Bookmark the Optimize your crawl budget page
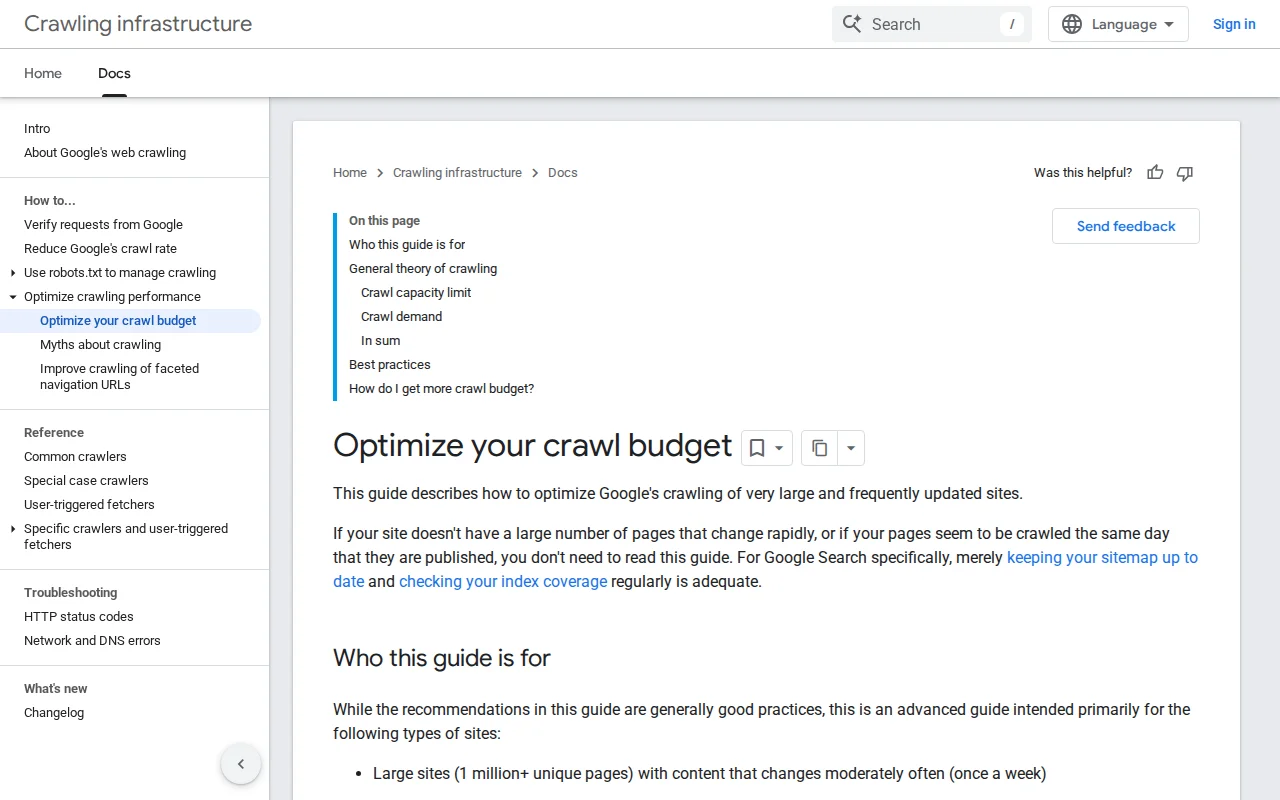This screenshot has height=800, width=1280. (x=757, y=447)
